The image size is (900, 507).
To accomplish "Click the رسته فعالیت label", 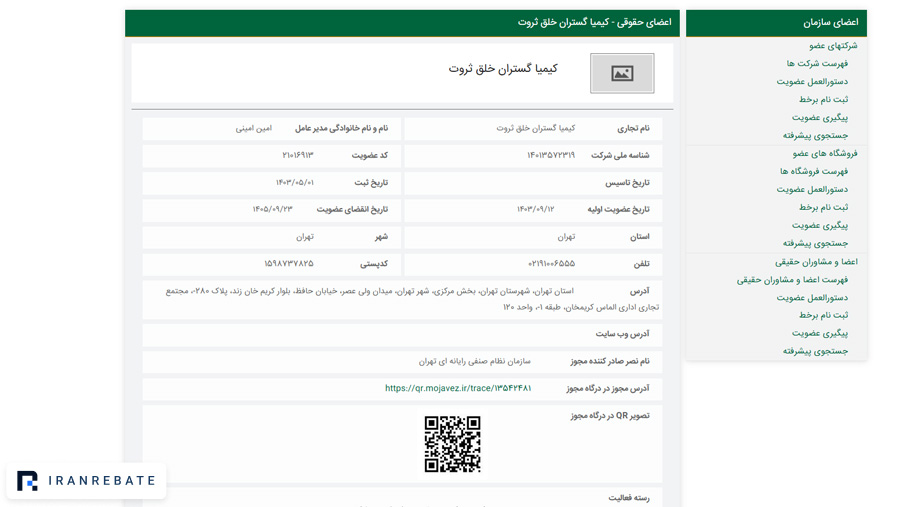I will [629, 498].
